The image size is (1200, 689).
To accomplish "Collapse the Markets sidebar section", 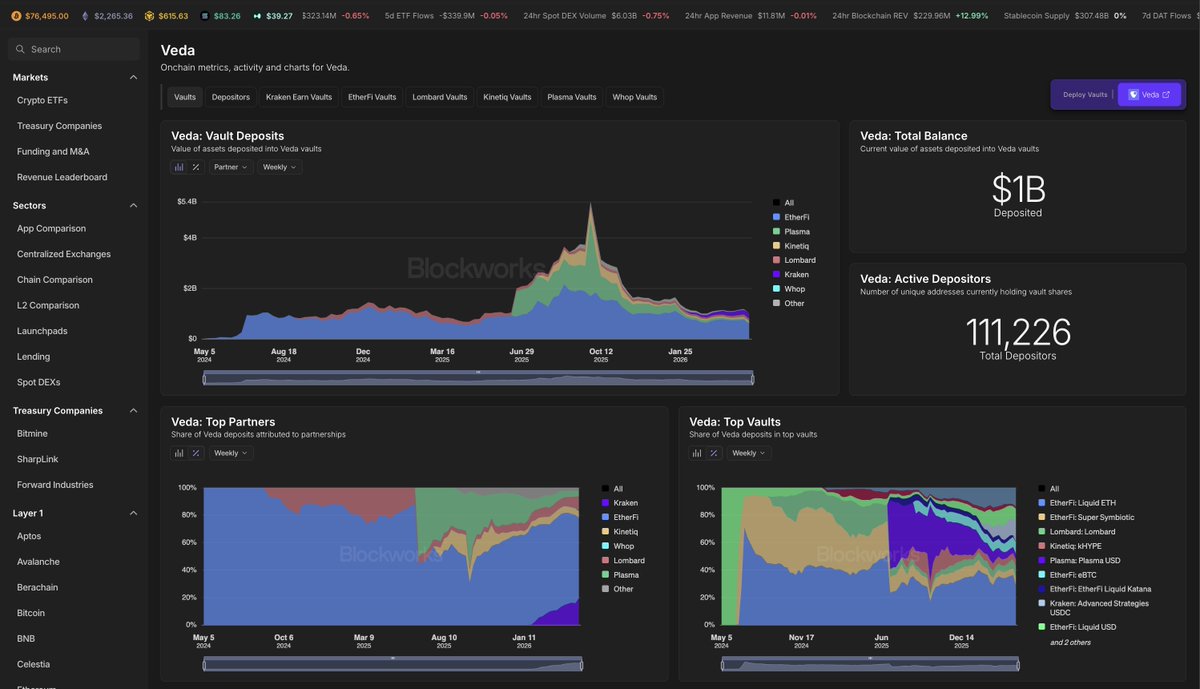I will 134,77.
